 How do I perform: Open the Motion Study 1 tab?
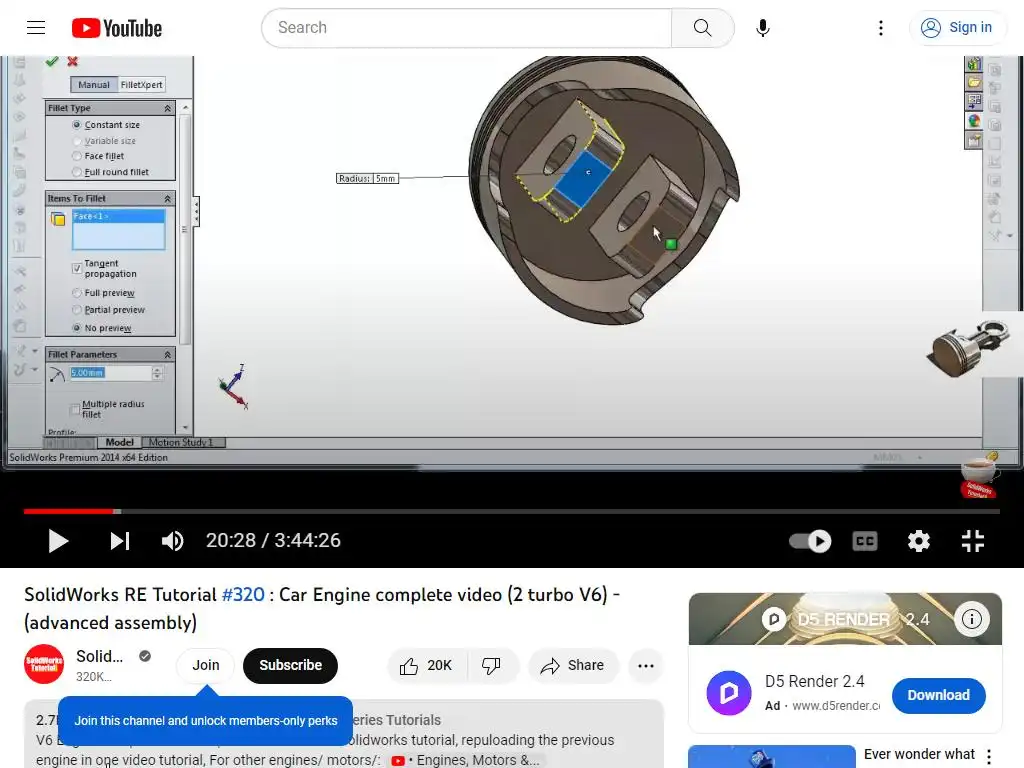[x=181, y=442]
